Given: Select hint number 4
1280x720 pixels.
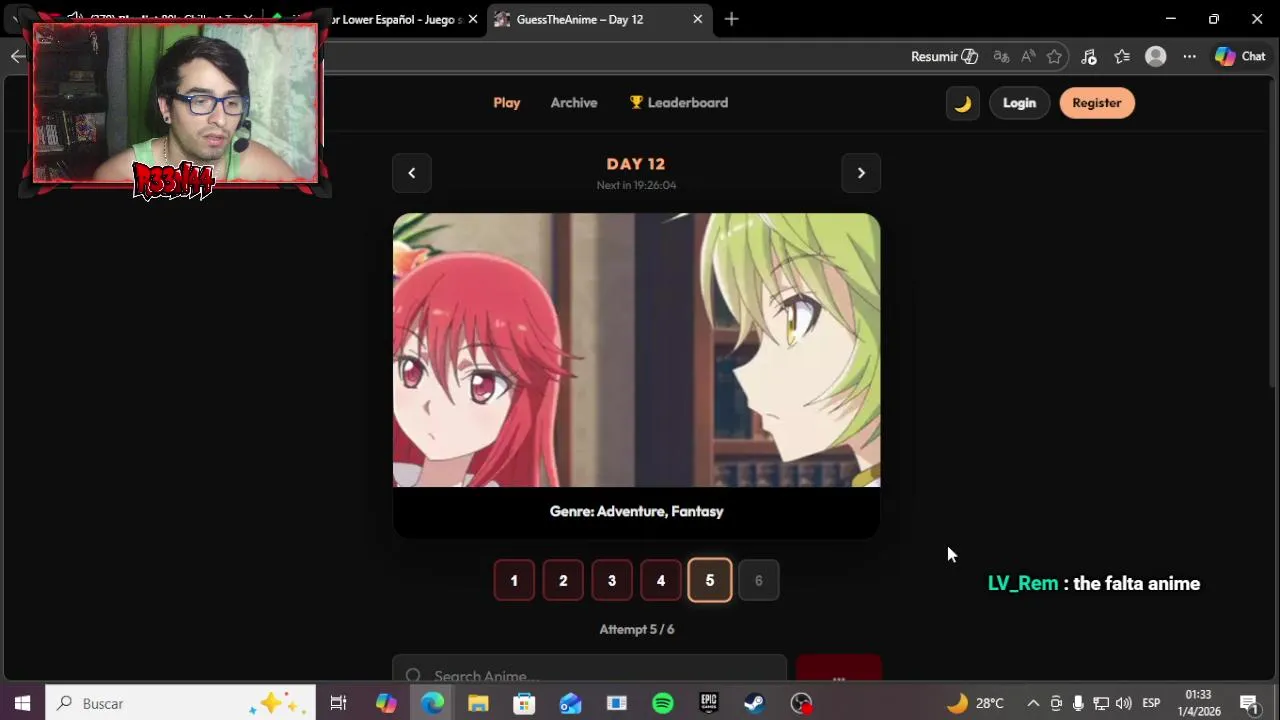Looking at the screenshot, I should pos(661,581).
